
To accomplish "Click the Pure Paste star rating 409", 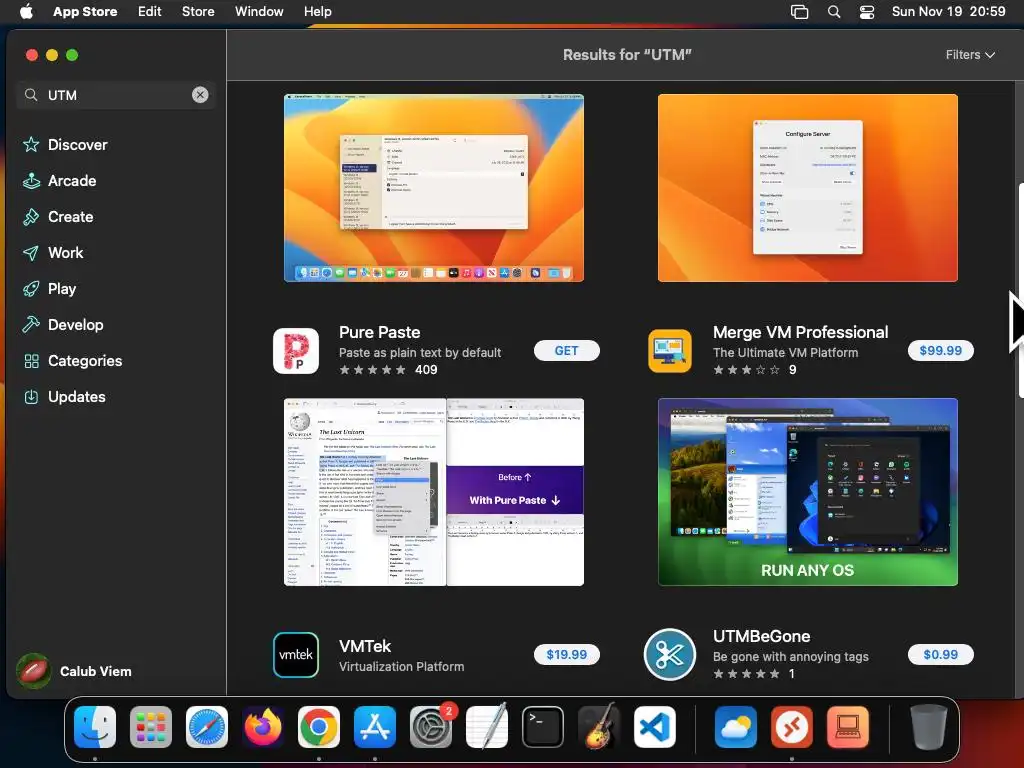I will (389, 370).
